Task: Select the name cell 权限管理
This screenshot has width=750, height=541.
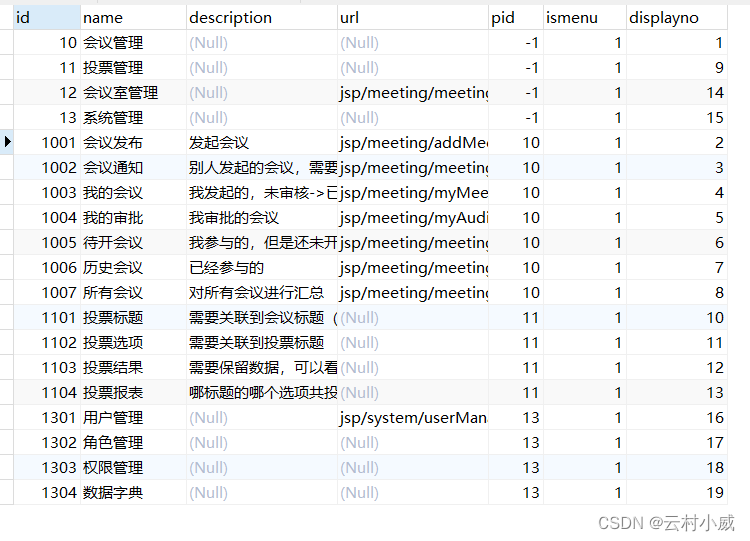Action: tap(133, 467)
